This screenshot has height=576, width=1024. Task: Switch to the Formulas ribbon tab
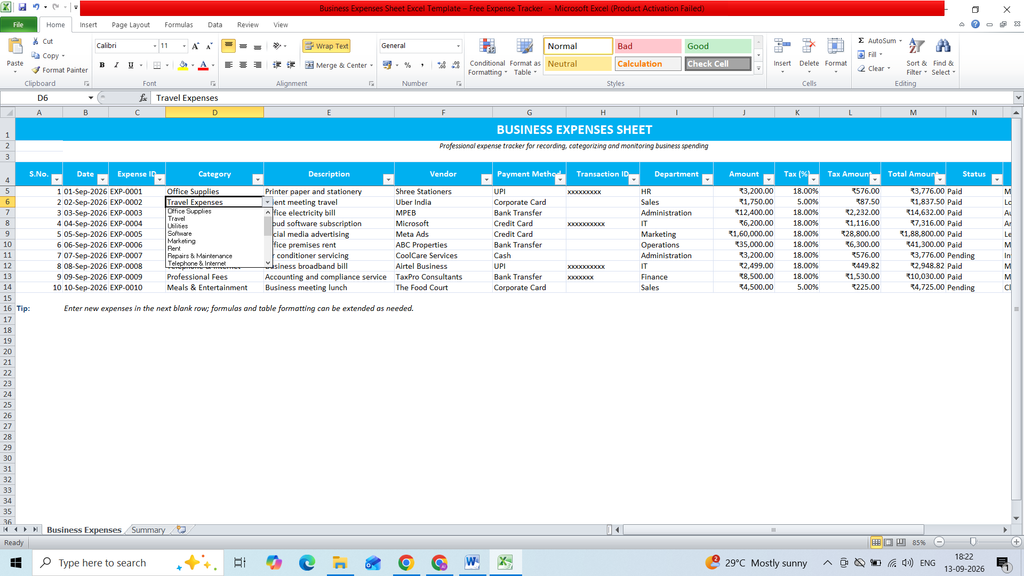coord(178,25)
